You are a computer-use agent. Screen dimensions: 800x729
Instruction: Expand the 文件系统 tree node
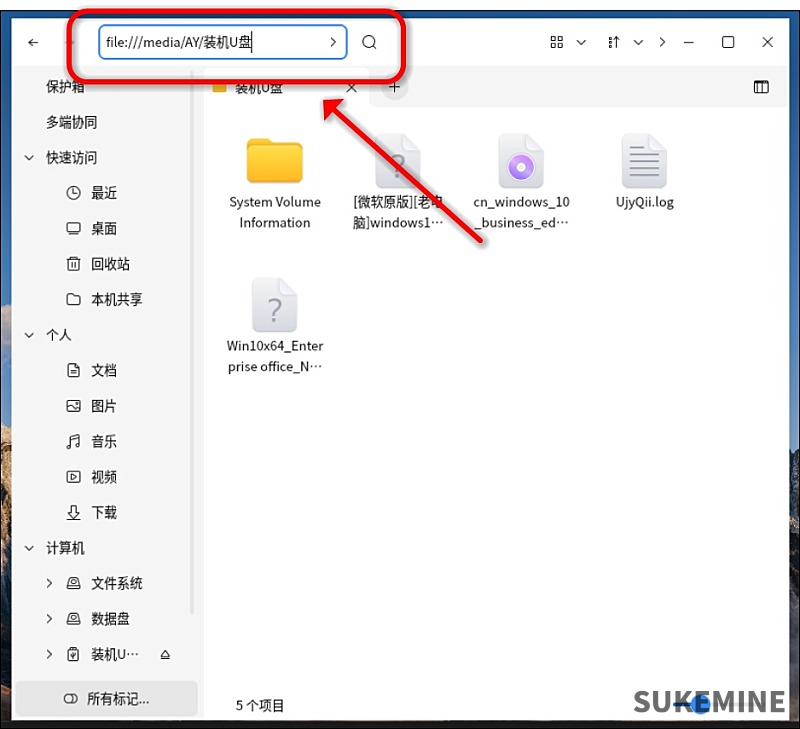pos(49,583)
